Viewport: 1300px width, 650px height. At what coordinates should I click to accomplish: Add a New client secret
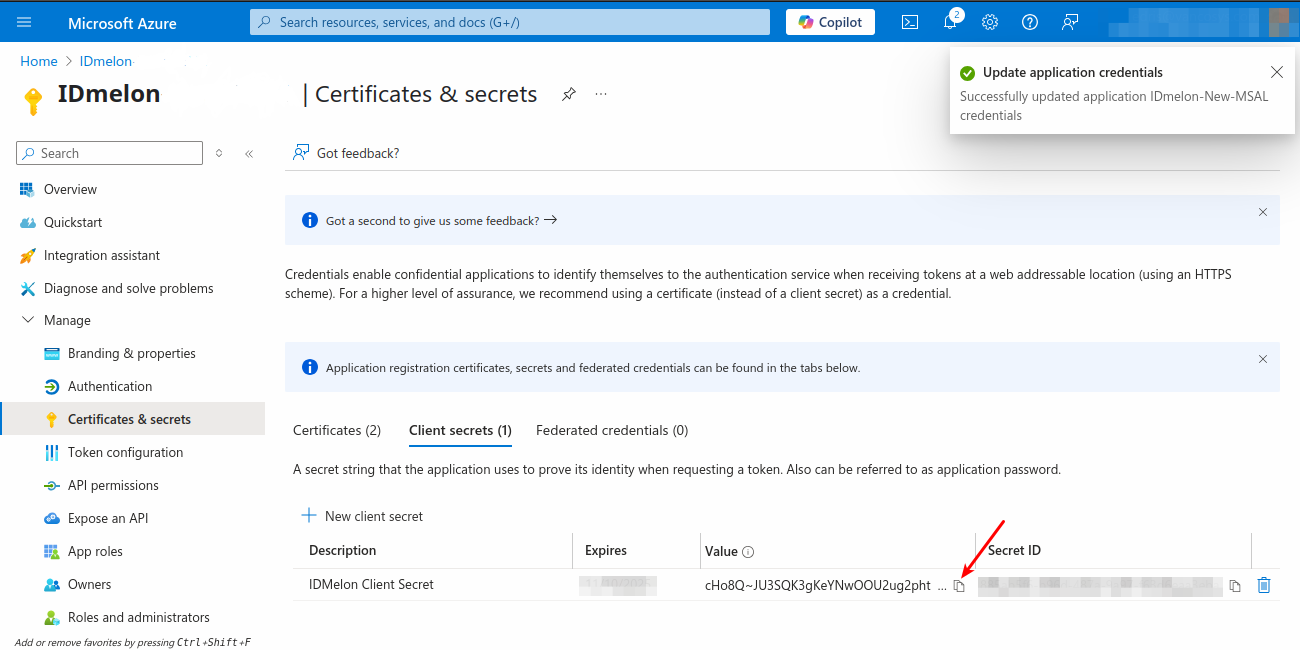point(362,516)
